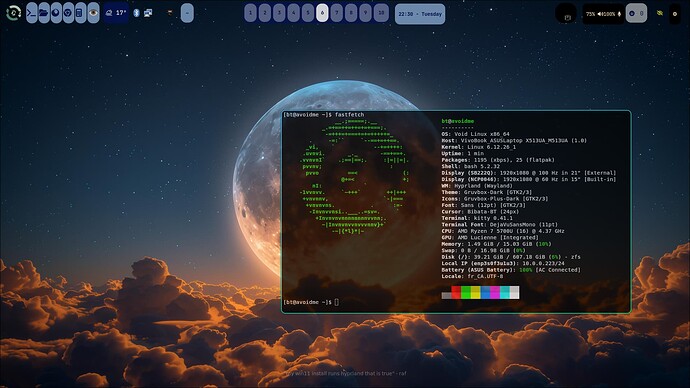
Task: Click the 'Battery (ASUS Battery)' line
Action: [511, 270]
